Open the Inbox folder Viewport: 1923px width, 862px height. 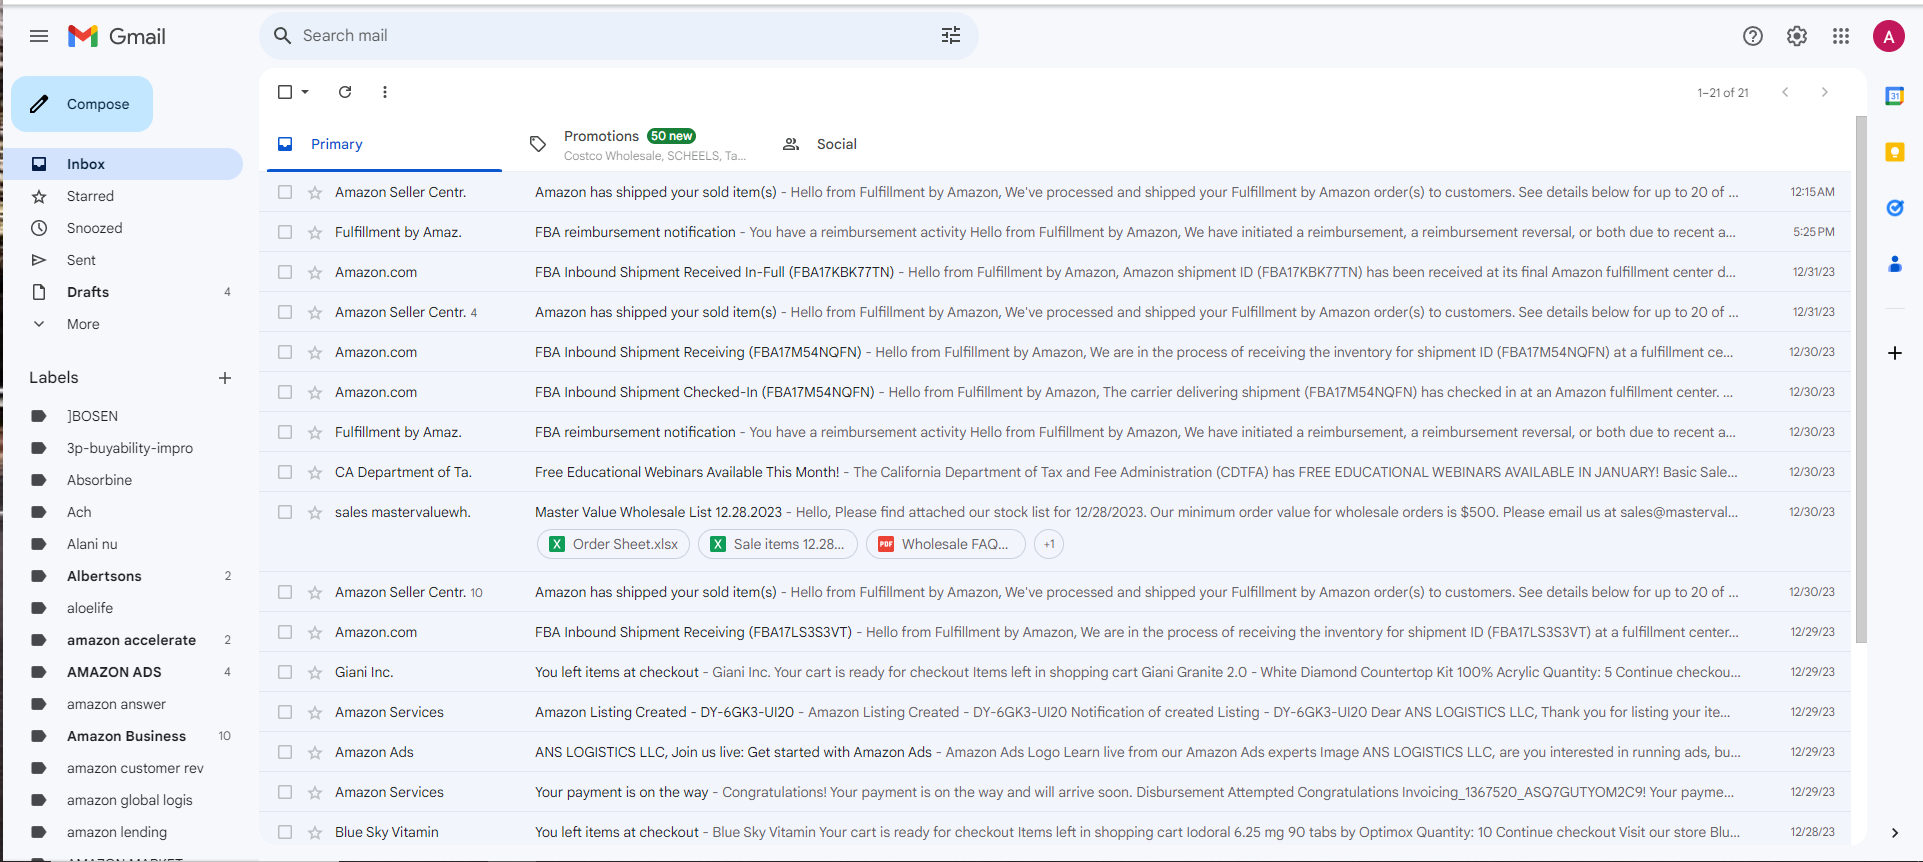tap(122, 164)
